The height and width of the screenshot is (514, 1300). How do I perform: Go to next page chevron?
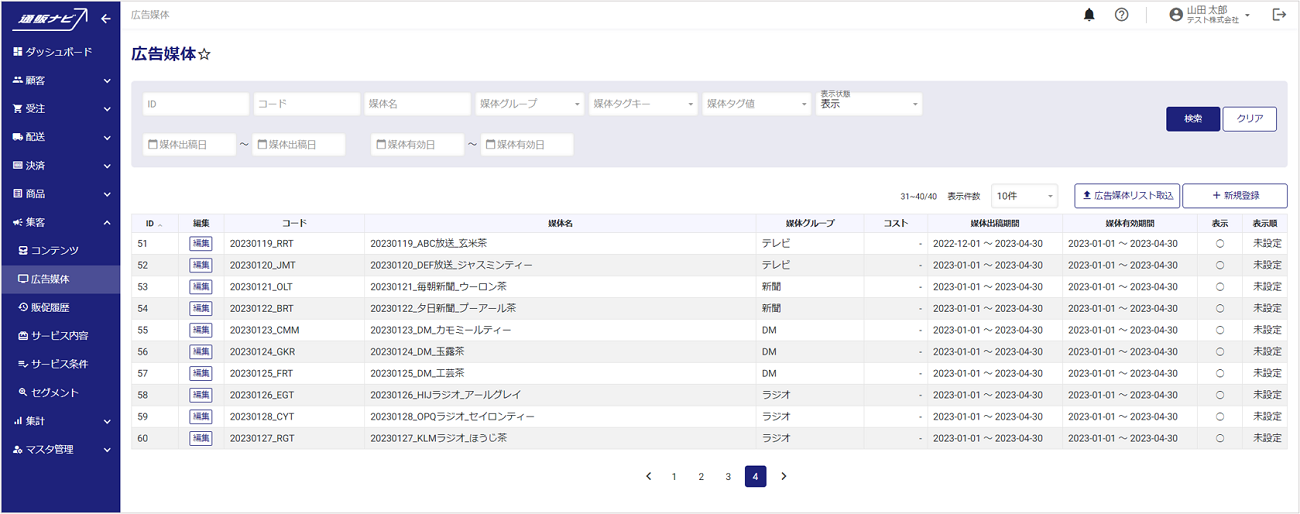pyautogui.click(x=783, y=477)
